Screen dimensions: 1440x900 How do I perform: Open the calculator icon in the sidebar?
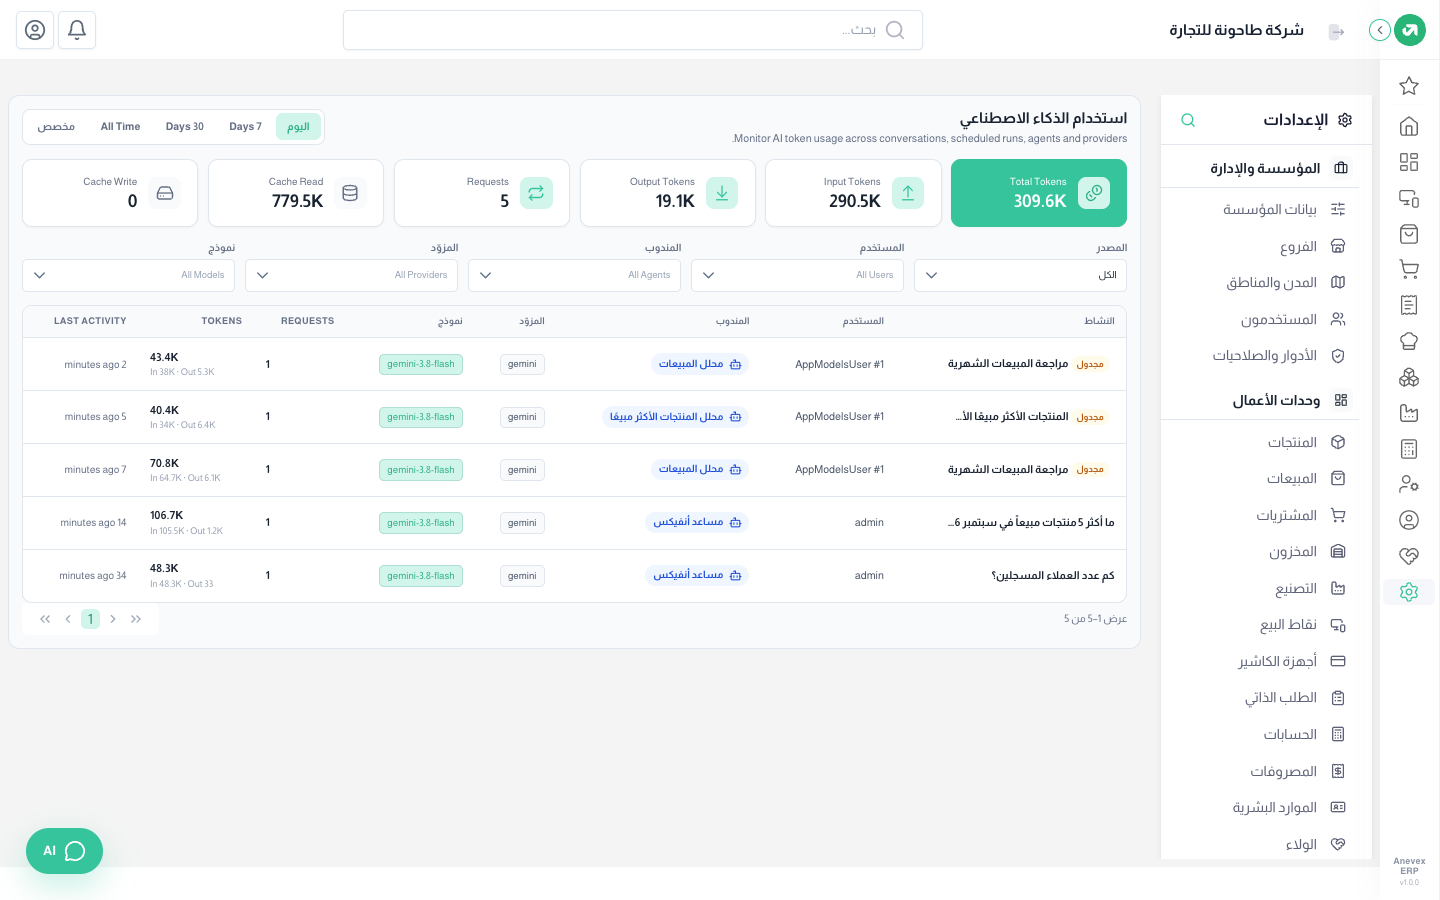coord(1409,449)
